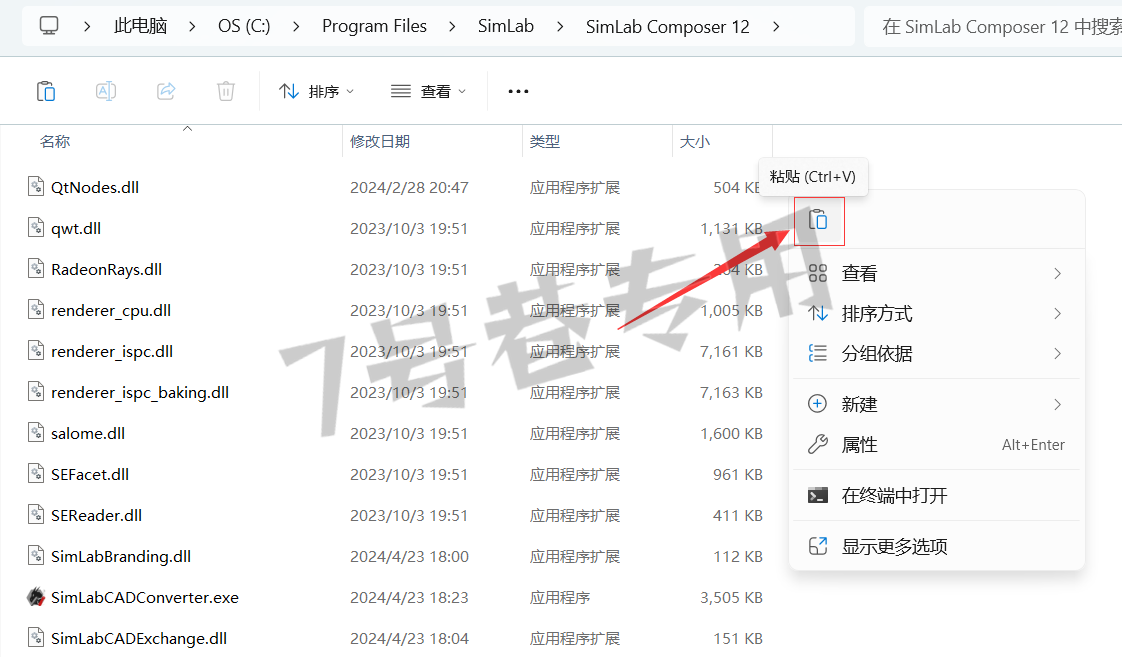The image size is (1122, 657).
Task: Click SimLab Composer 12 in the address bar
Action: click(x=668, y=26)
